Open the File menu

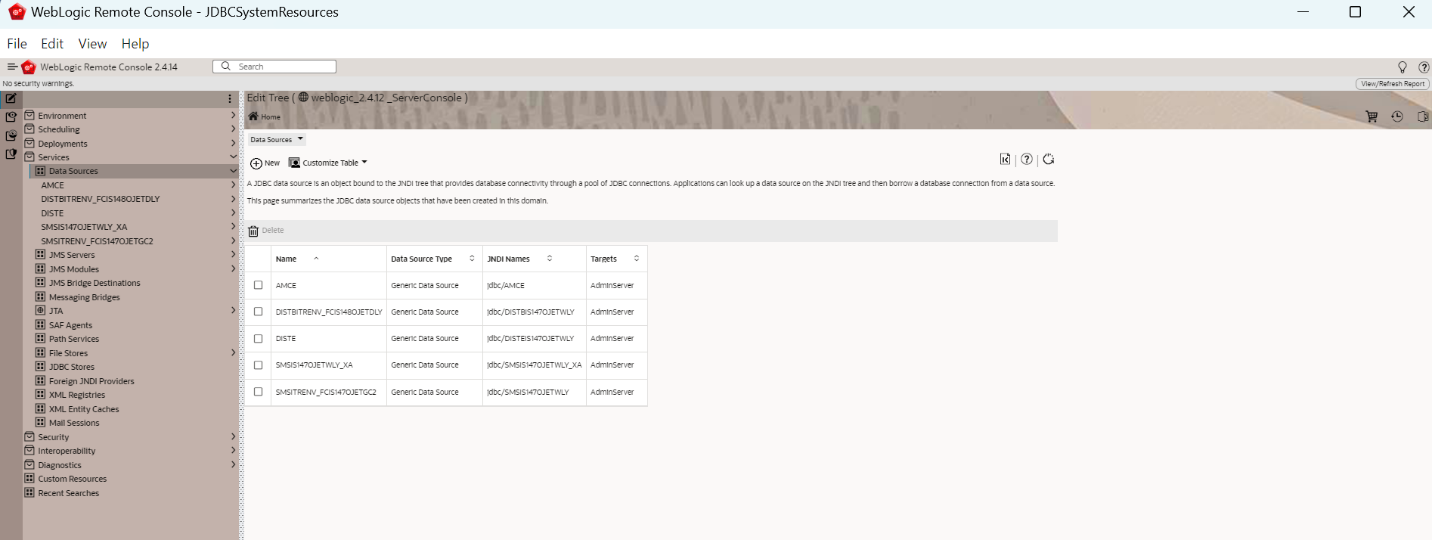click(17, 44)
